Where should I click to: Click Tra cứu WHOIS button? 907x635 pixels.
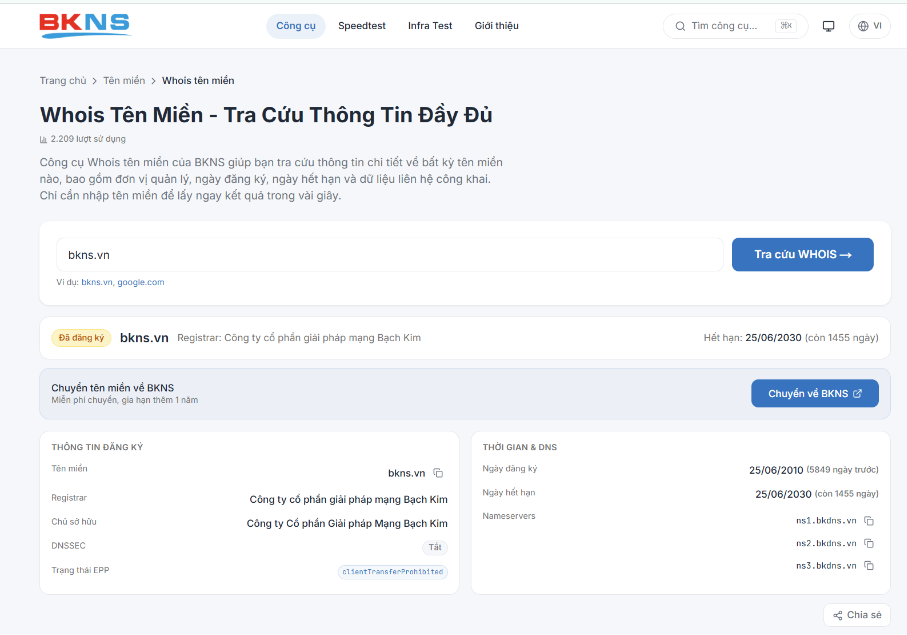(x=802, y=254)
